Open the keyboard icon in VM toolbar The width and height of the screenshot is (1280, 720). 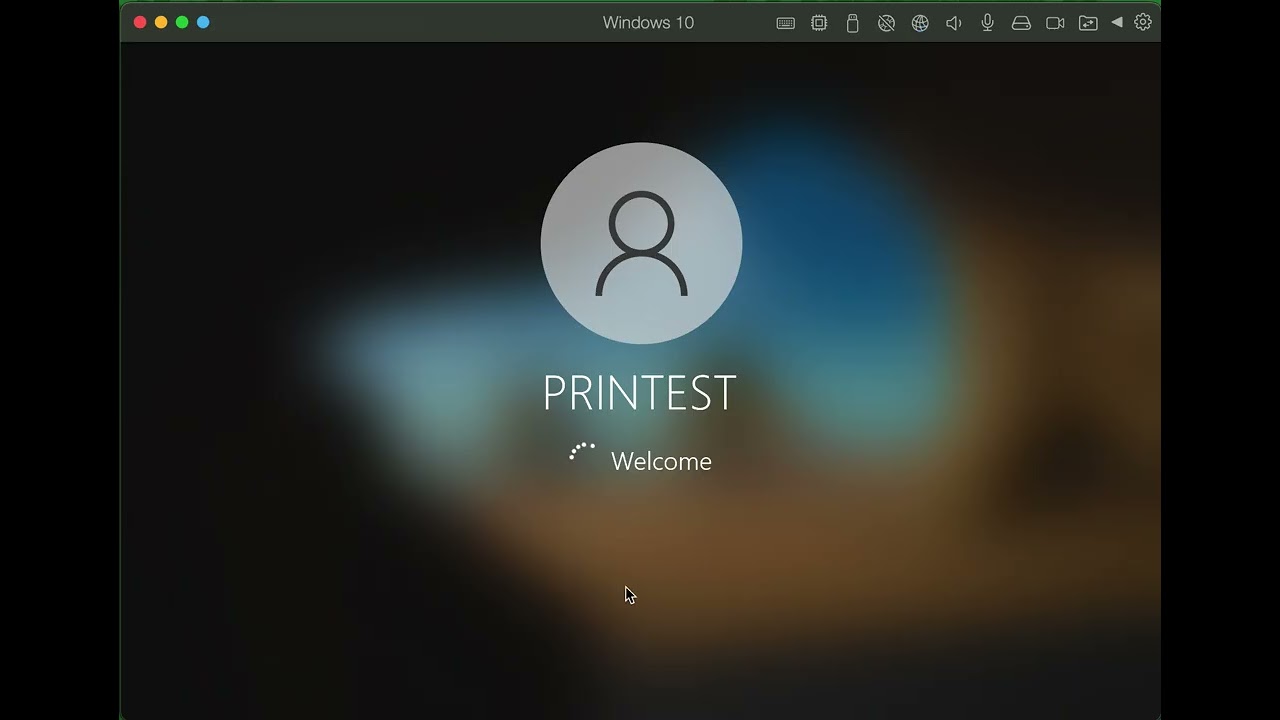coord(786,23)
